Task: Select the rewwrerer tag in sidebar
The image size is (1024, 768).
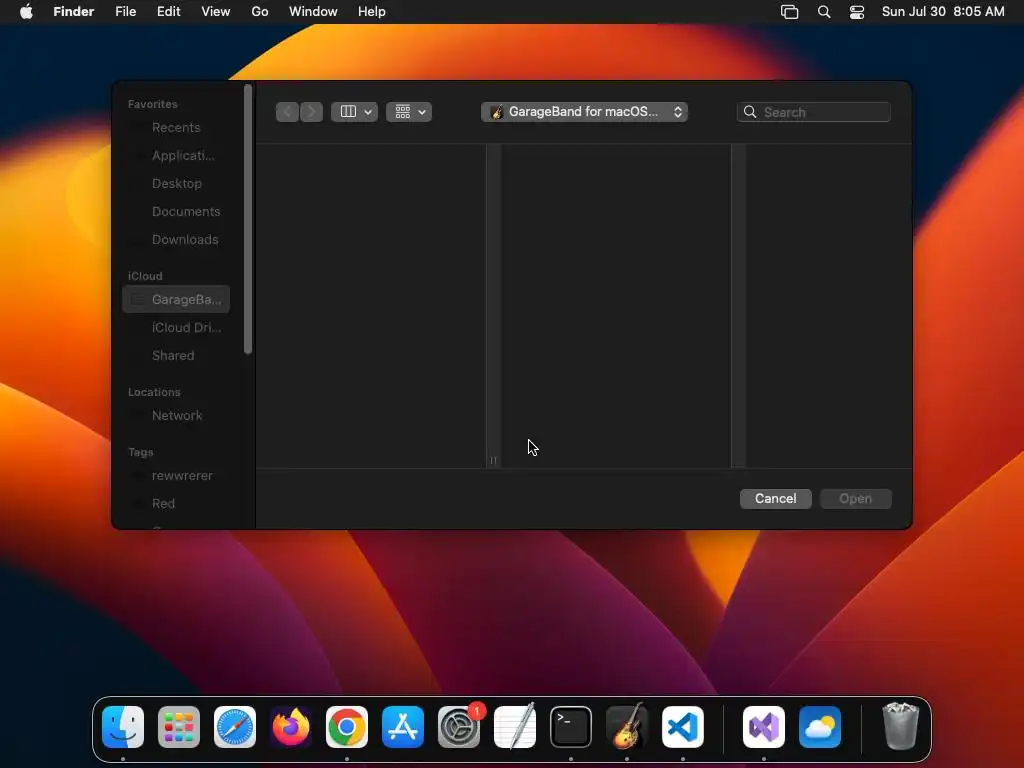Action: (176, 476)
